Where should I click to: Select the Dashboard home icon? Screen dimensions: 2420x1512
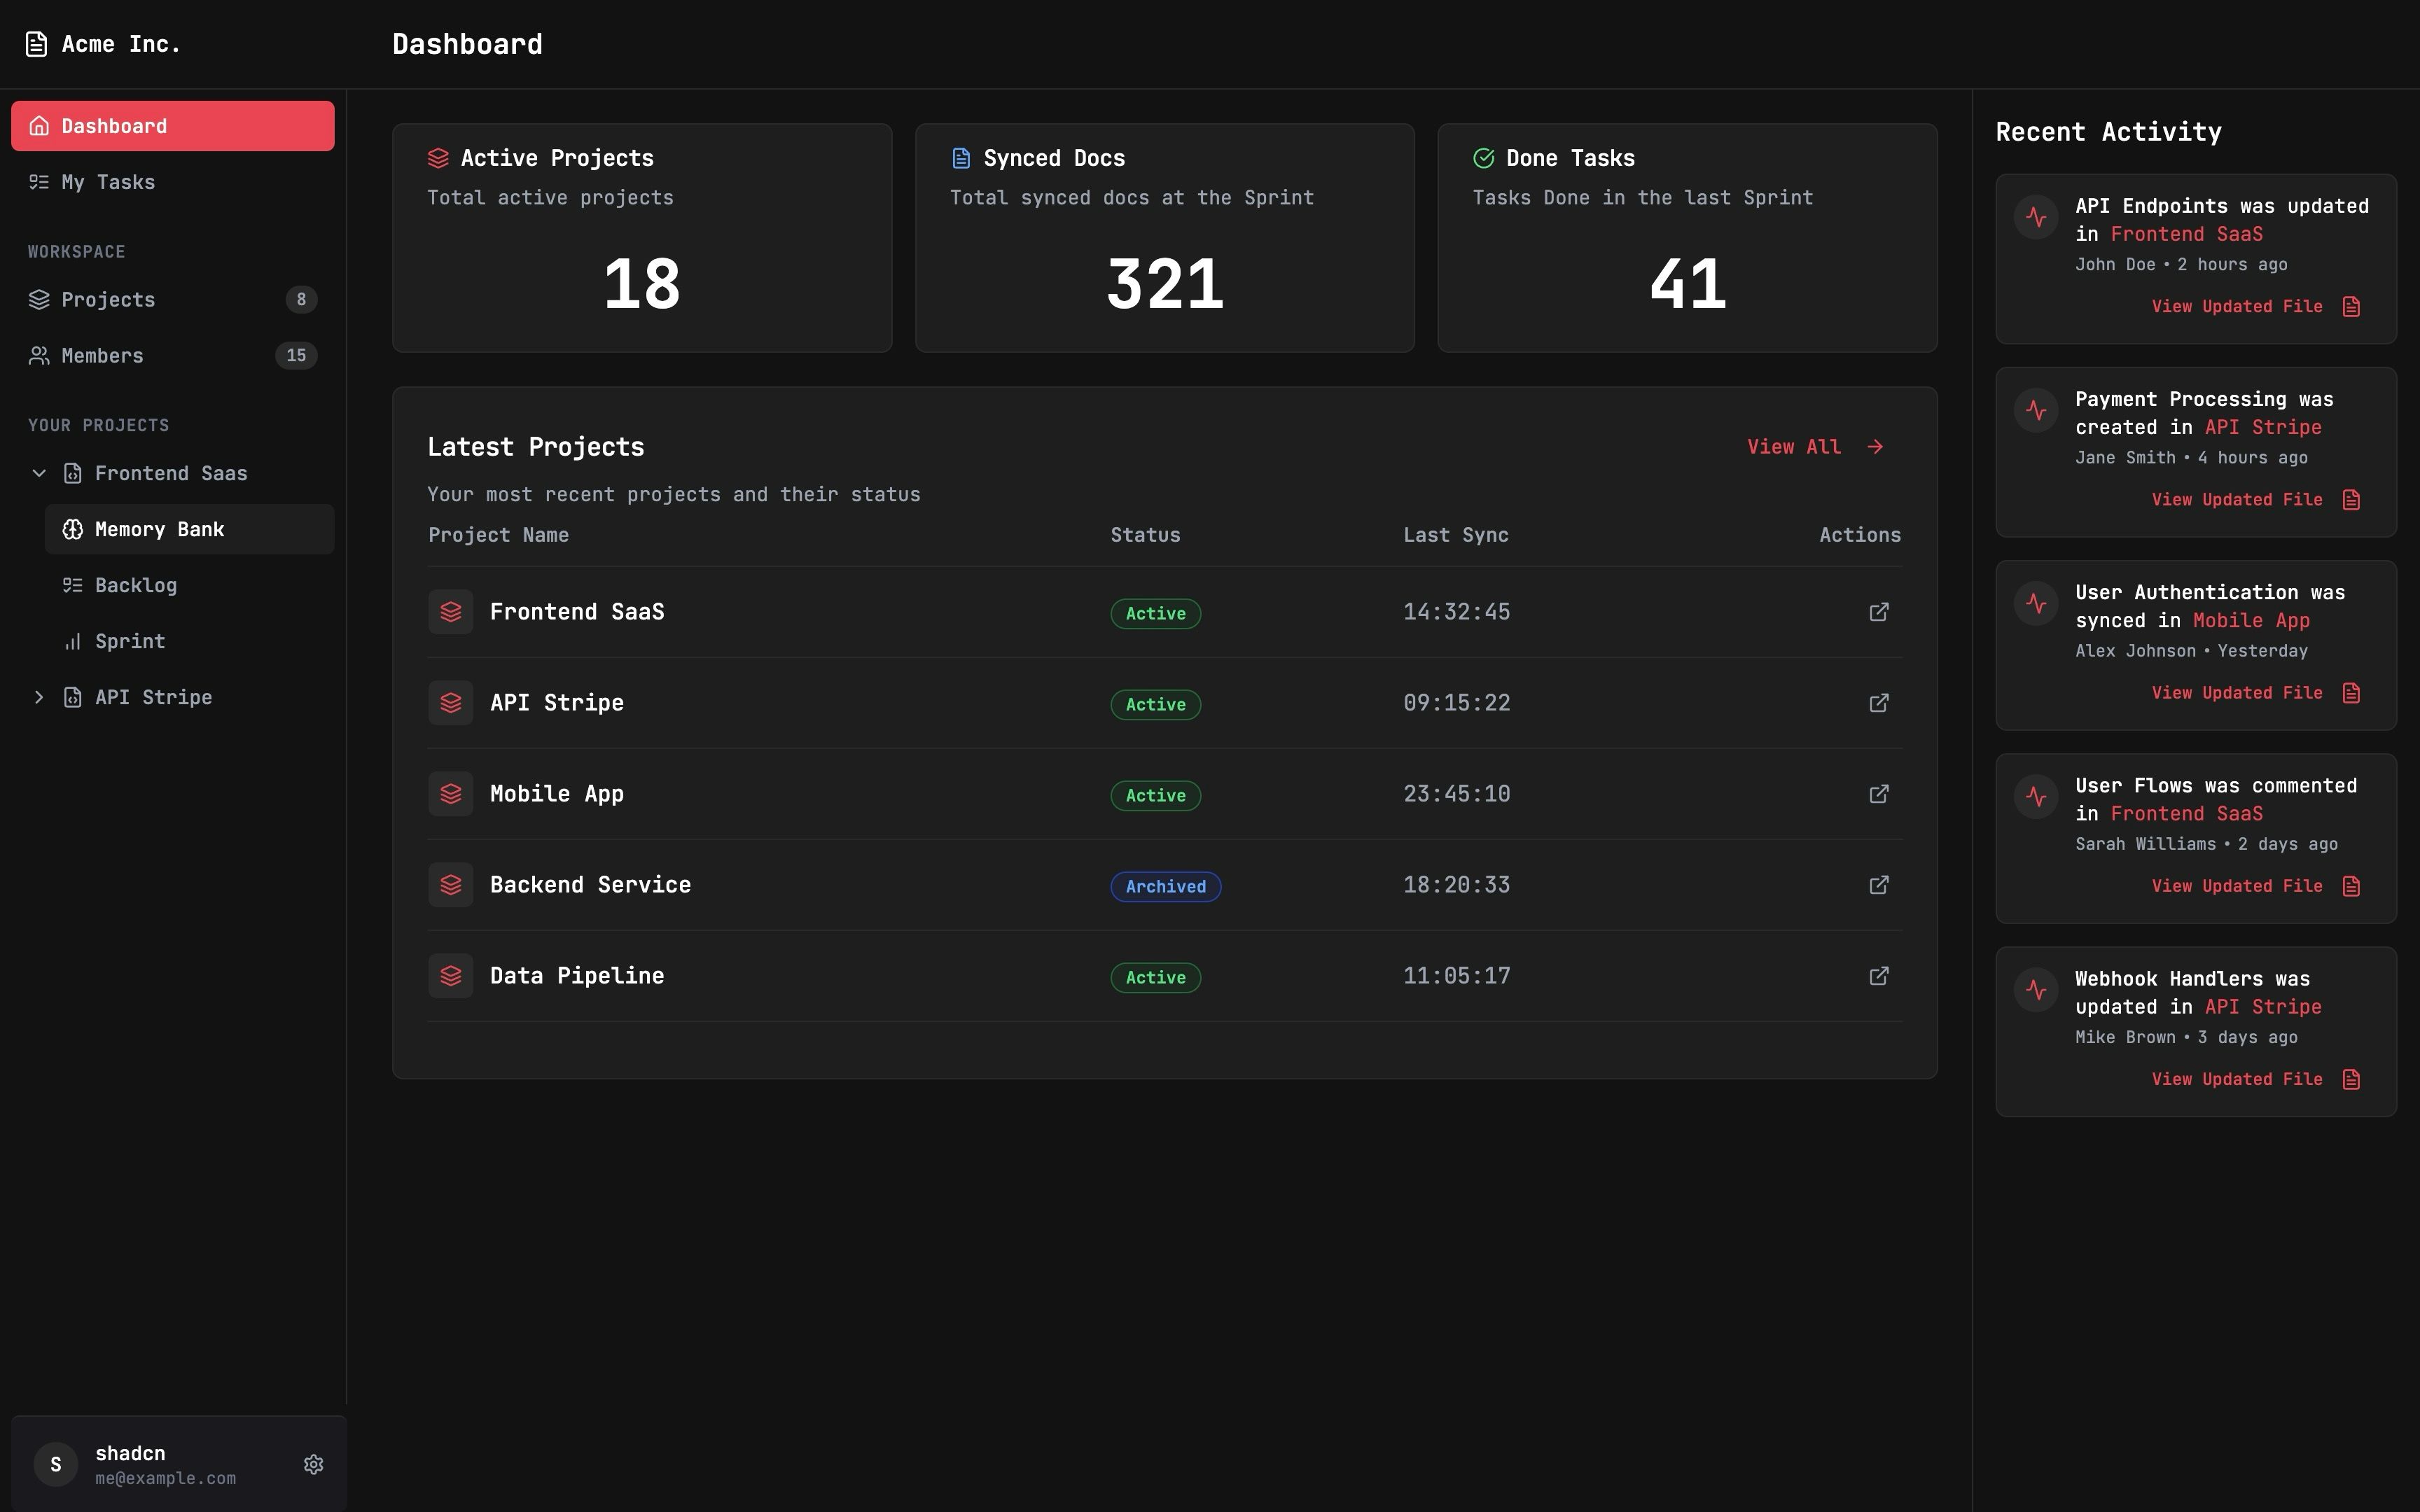click(x=40, y=125)
